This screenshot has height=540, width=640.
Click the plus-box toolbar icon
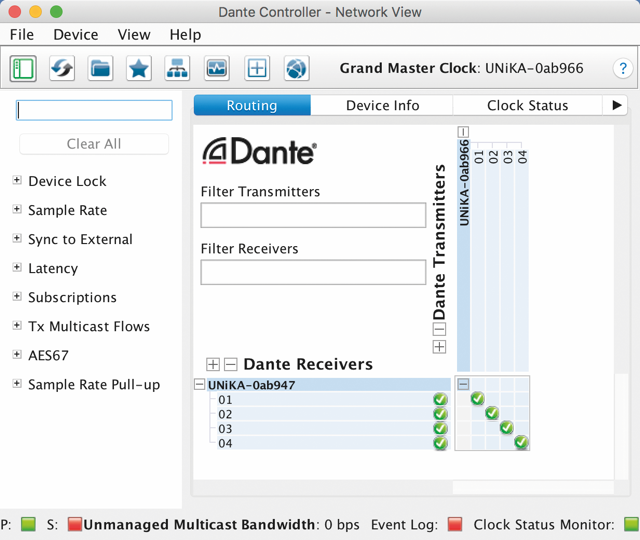pyautogui.click(x=257, y=68)
